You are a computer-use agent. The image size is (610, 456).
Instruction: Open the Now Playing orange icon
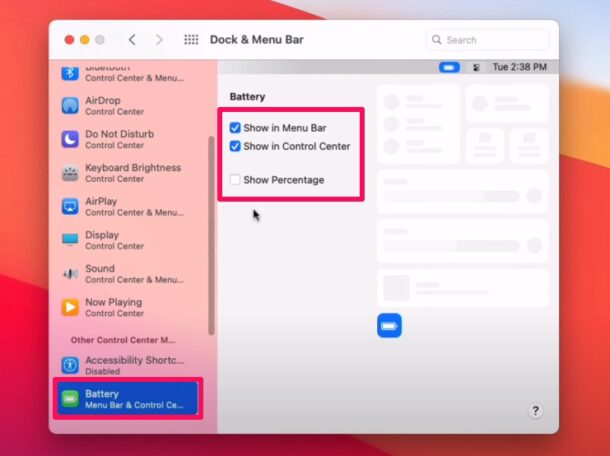coord(70,307)
